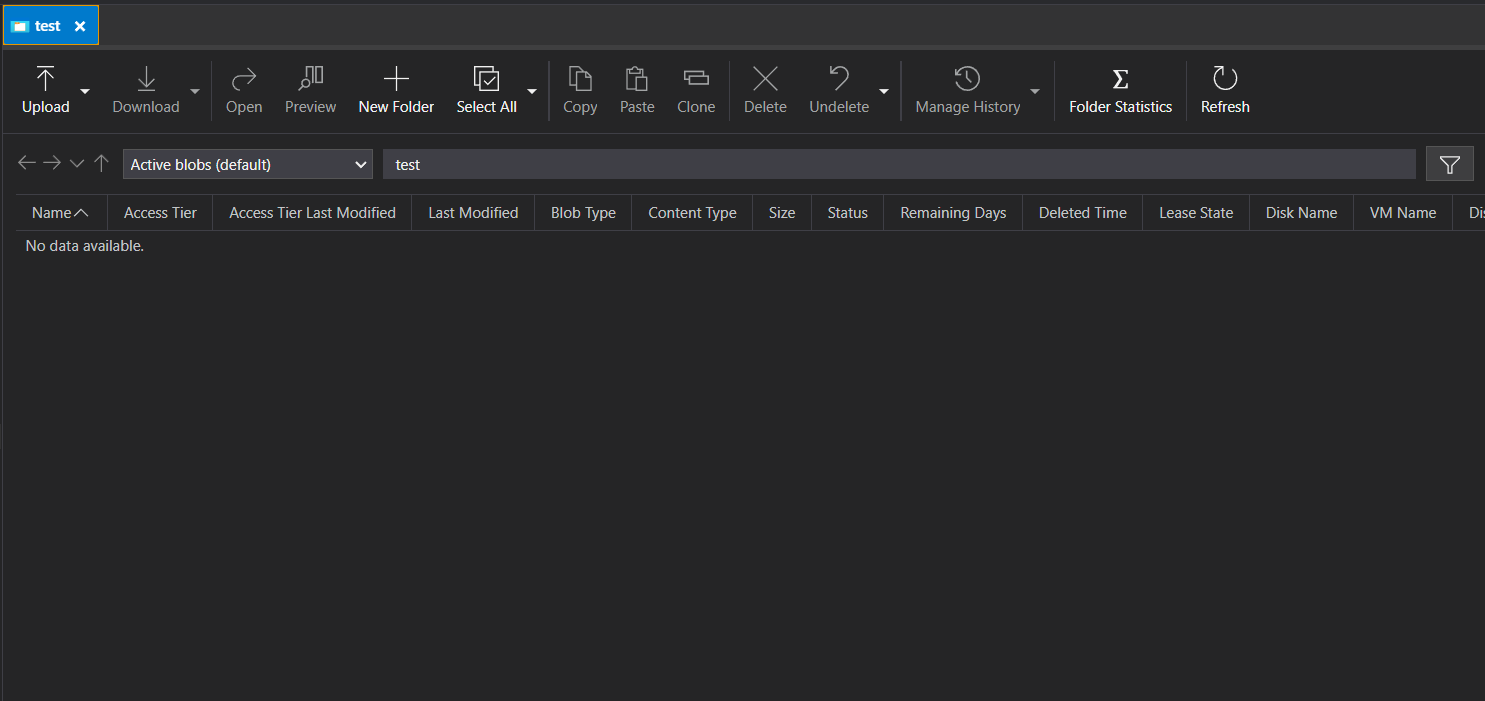This screenshot has height=701, width=1485.
Task: Click the Copy blob icon
Action: [x=580, y=89]
